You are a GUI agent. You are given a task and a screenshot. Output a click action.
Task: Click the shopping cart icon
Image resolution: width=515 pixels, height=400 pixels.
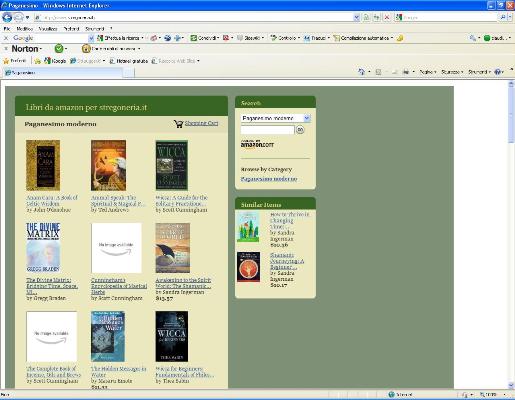coord(179,124)
